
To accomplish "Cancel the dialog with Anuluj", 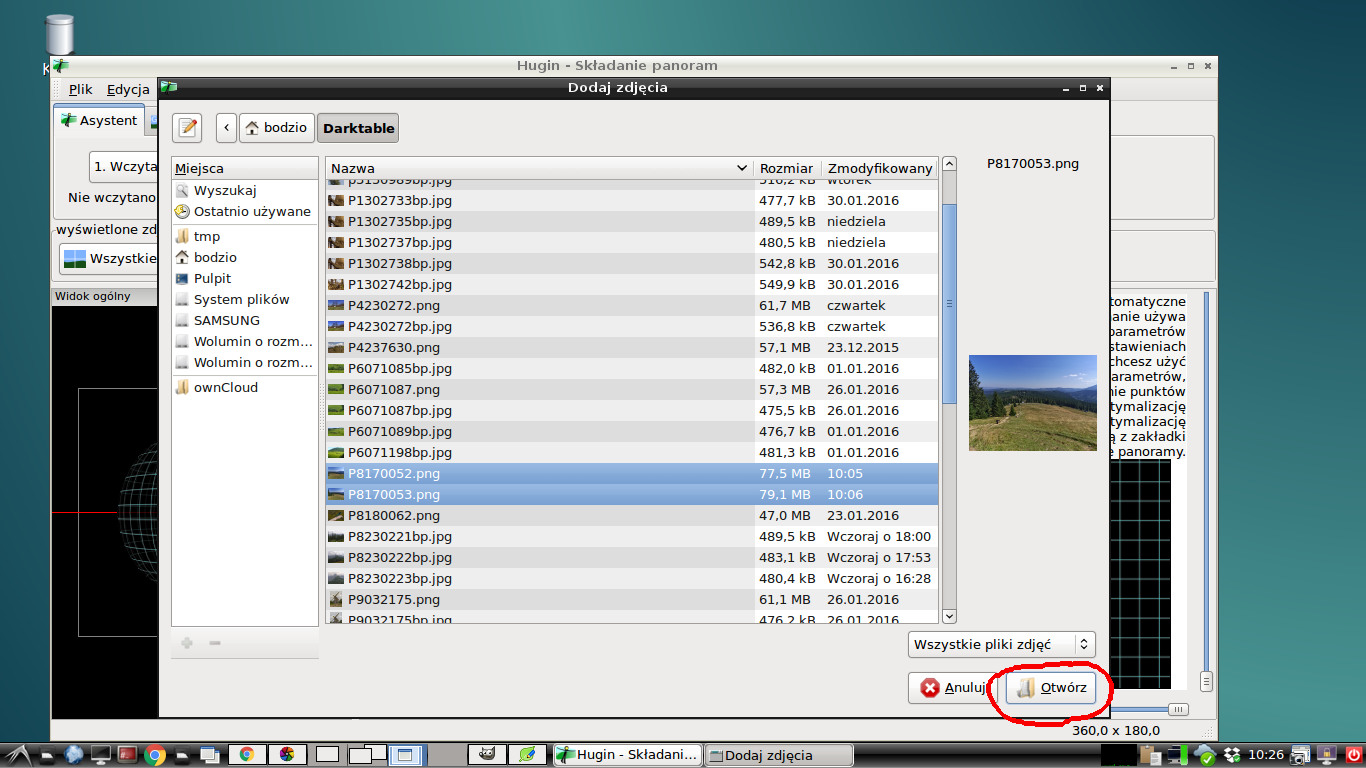I will pos(954,688).
